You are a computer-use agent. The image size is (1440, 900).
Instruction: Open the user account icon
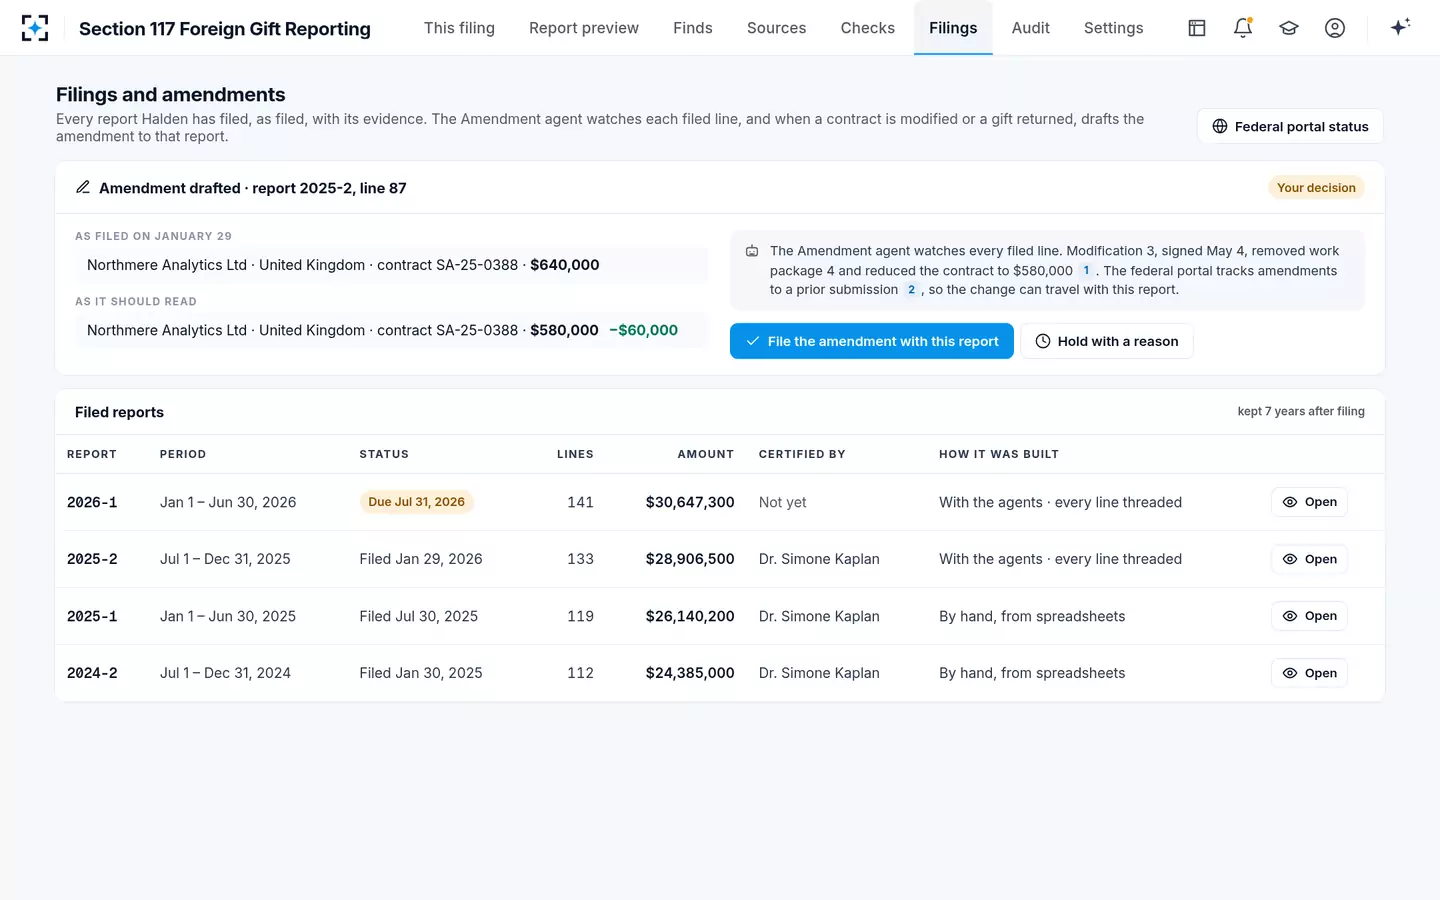(x=1335, y=28)
